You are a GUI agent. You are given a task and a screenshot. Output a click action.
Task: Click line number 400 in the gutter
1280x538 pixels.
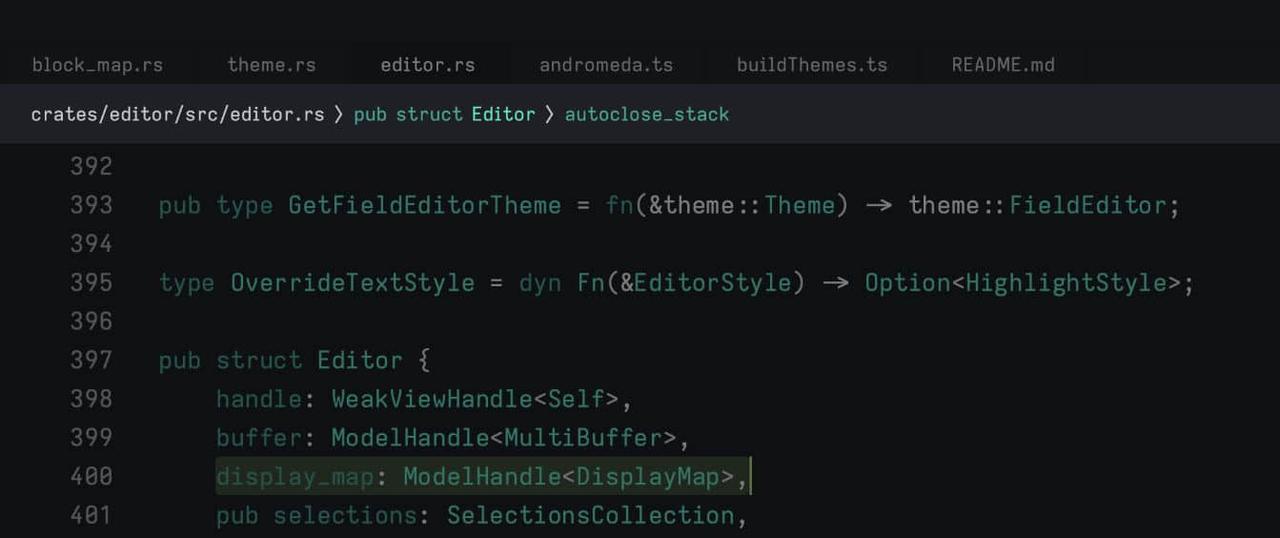pos(91,477)
